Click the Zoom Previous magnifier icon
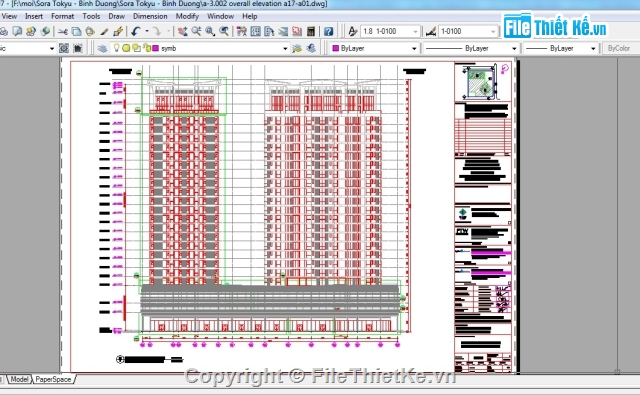This screenshot has width=640, height=395. (x=224, y=31)
